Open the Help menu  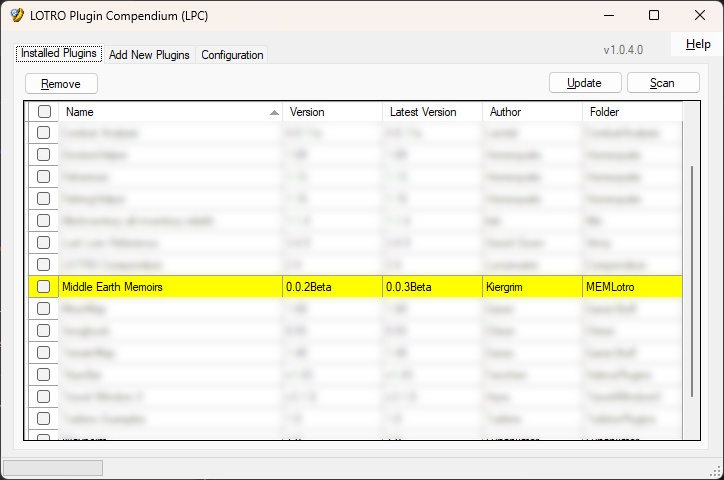(698, 44)
